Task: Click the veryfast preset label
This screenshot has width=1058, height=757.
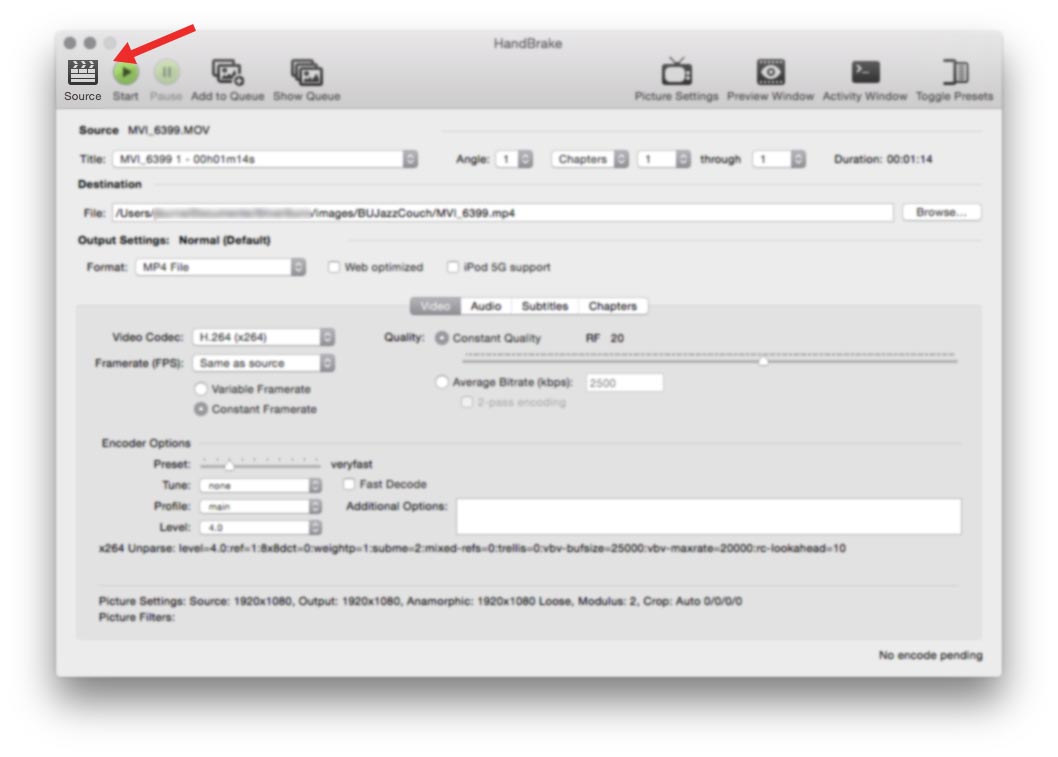Action: (x=352, y=464)
